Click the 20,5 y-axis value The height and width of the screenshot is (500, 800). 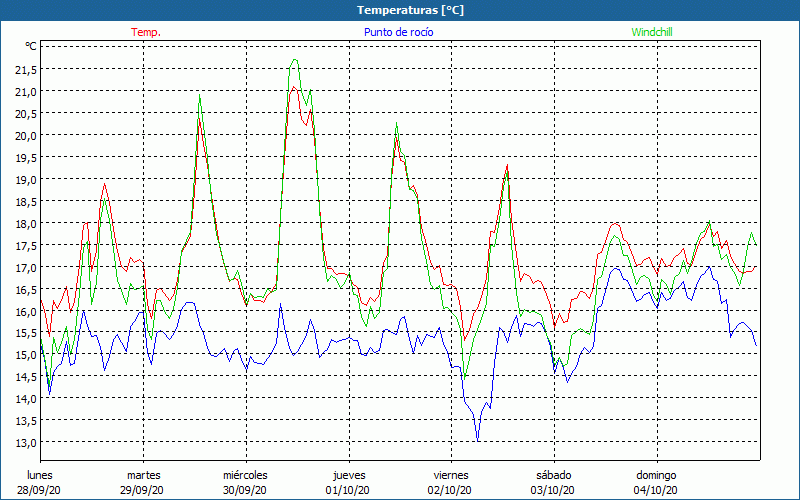26,114
